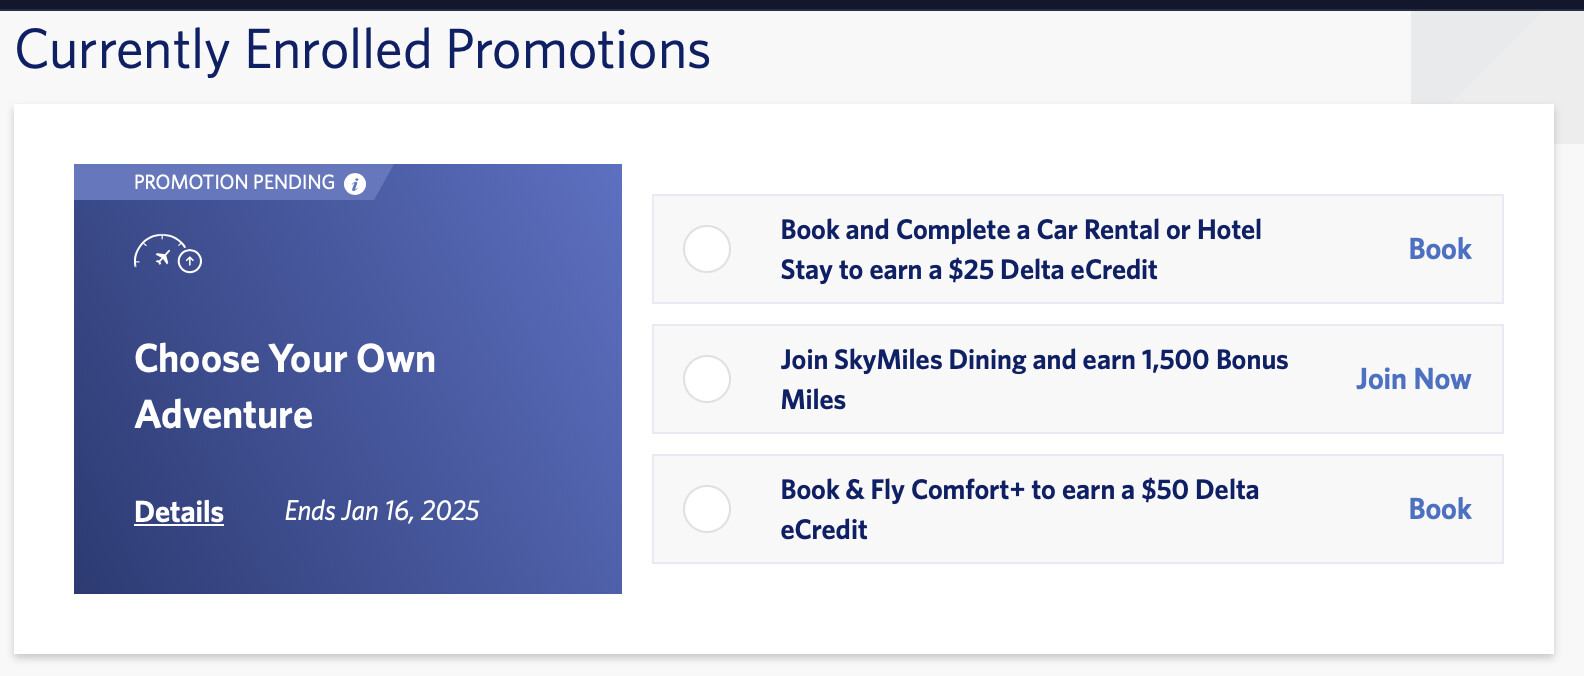
Task: Click the "Ends Jan 16, 2025" date text
Action: pyautogui.click(x=381, y=511)
